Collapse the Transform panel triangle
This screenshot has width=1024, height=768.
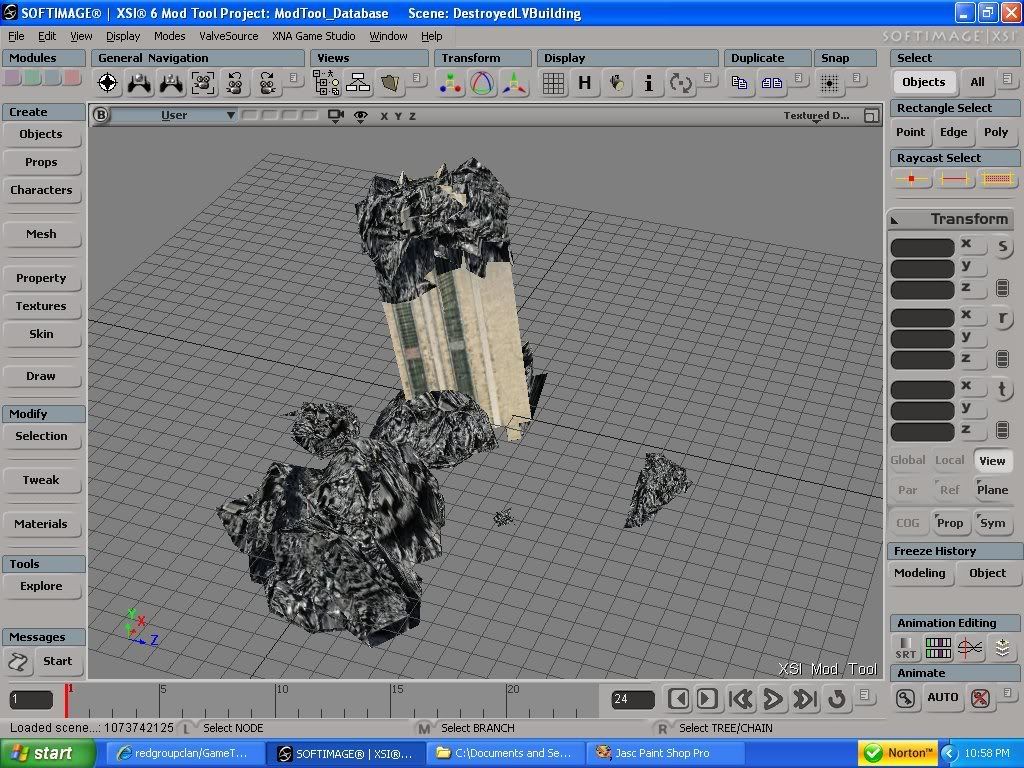[x=895, y=221]
